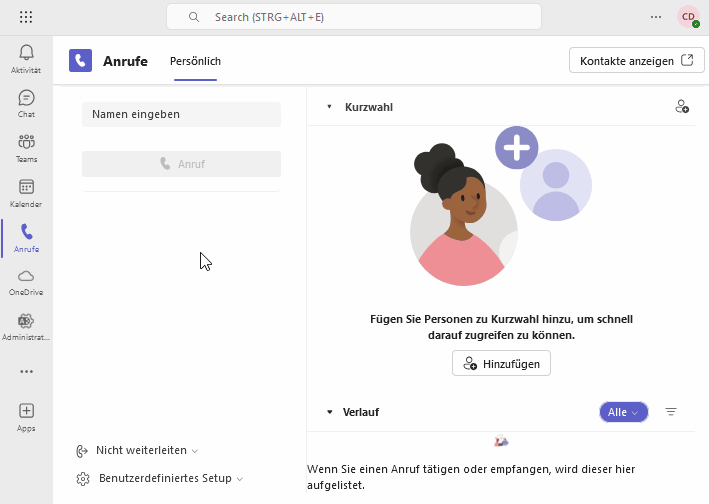Switch to the Persönlich tab
The width and height of the screenshot is (709, 504).
[195, 61]
